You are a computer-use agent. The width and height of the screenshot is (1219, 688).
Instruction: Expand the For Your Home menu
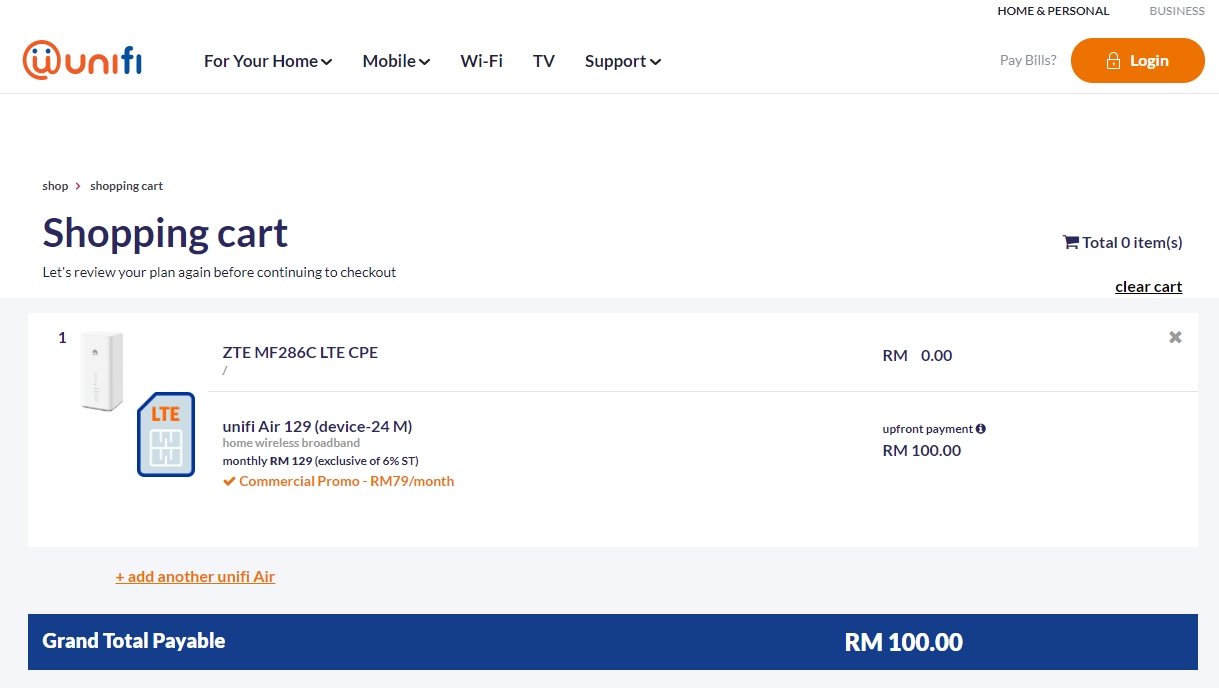[267, 61]
